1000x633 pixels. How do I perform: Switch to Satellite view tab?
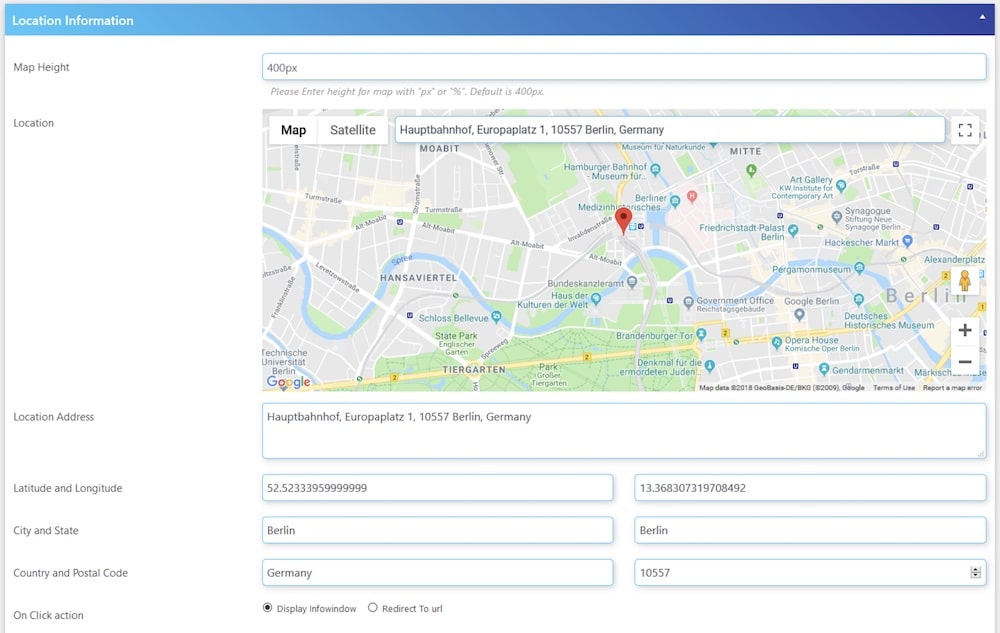click(x=353, y=130)
